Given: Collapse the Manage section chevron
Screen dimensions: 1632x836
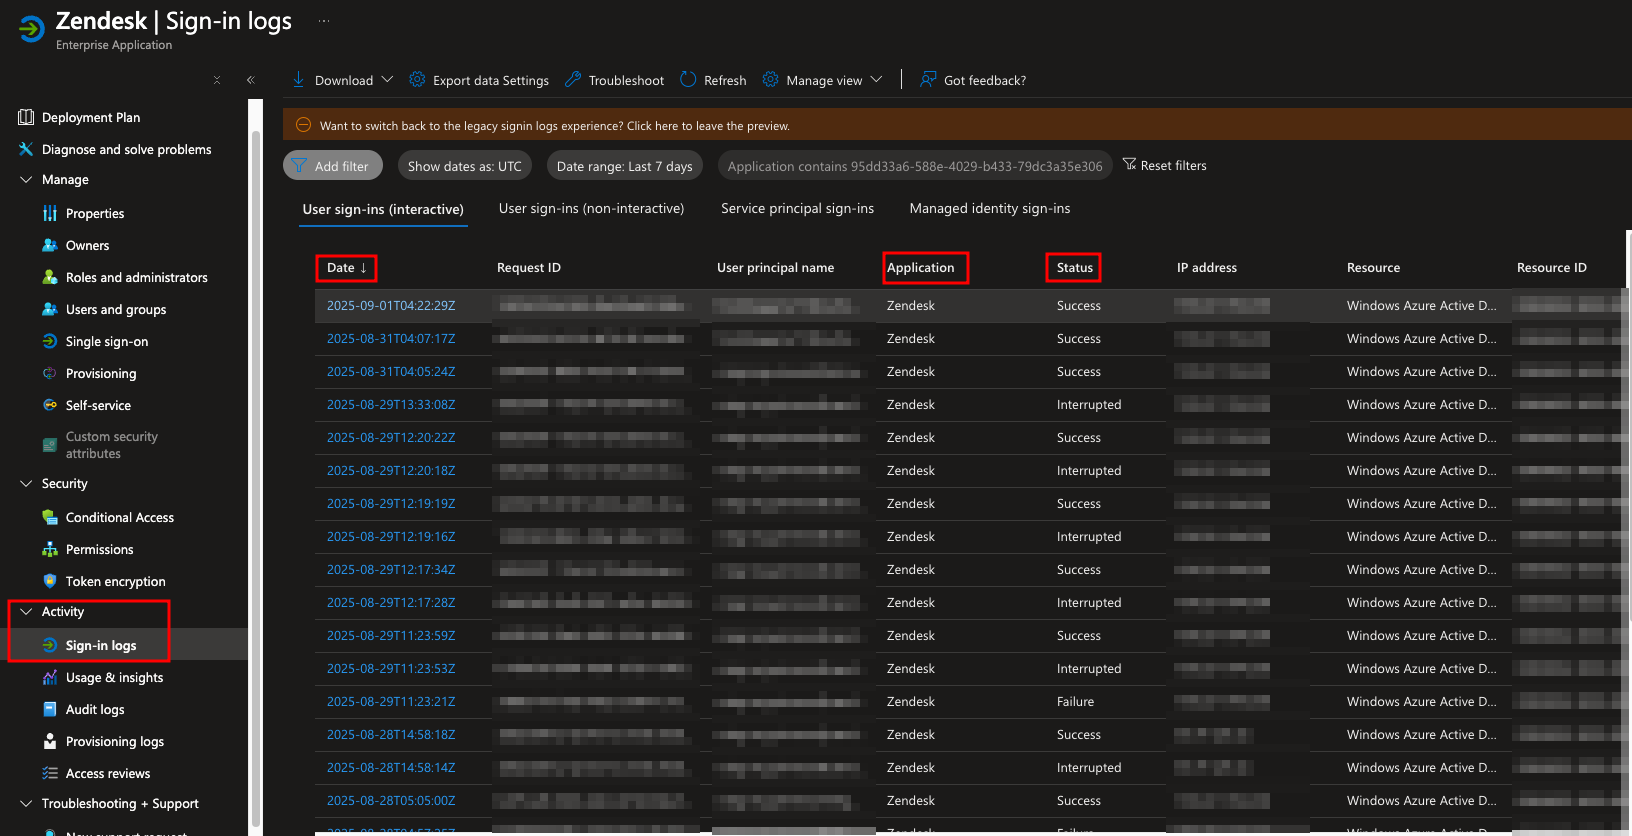Looking at the screenshot, I should pyautogui.click(x=26, y=179).
